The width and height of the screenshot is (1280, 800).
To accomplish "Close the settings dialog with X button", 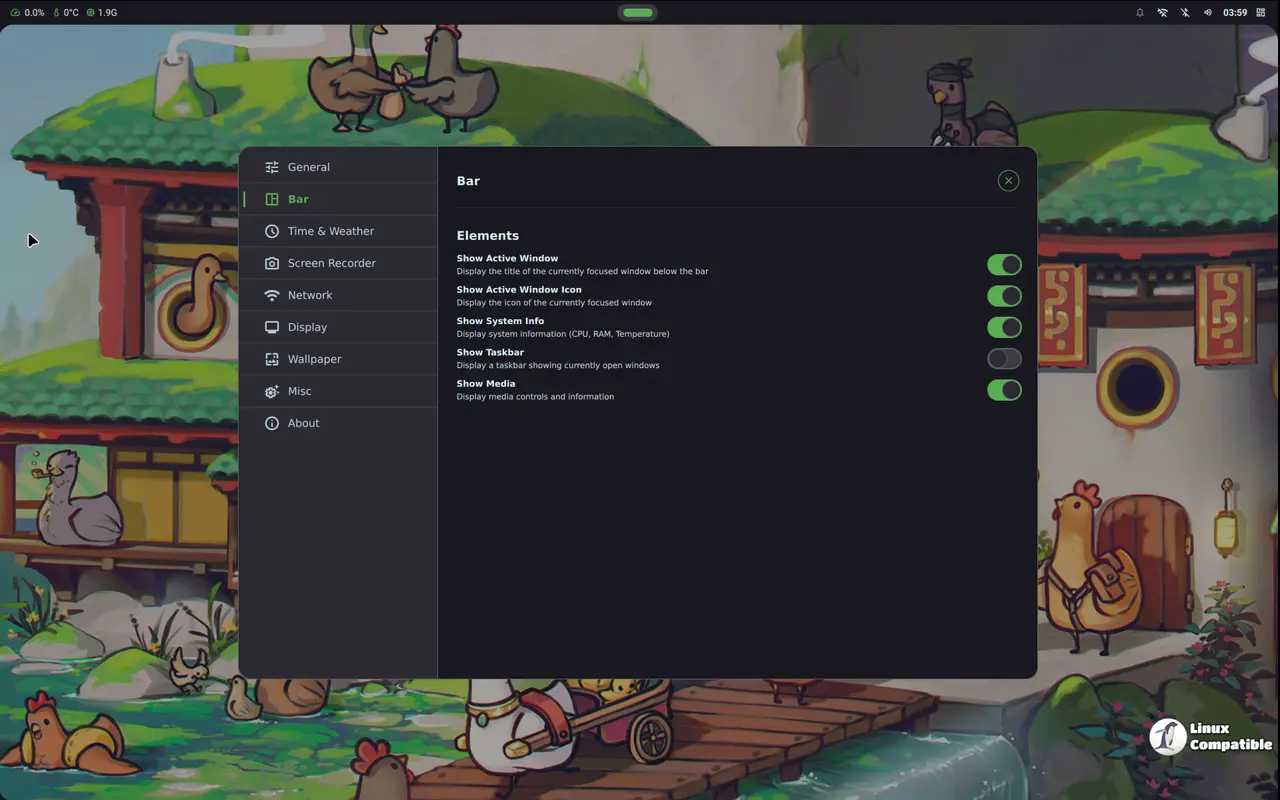I will [1008, 180].
